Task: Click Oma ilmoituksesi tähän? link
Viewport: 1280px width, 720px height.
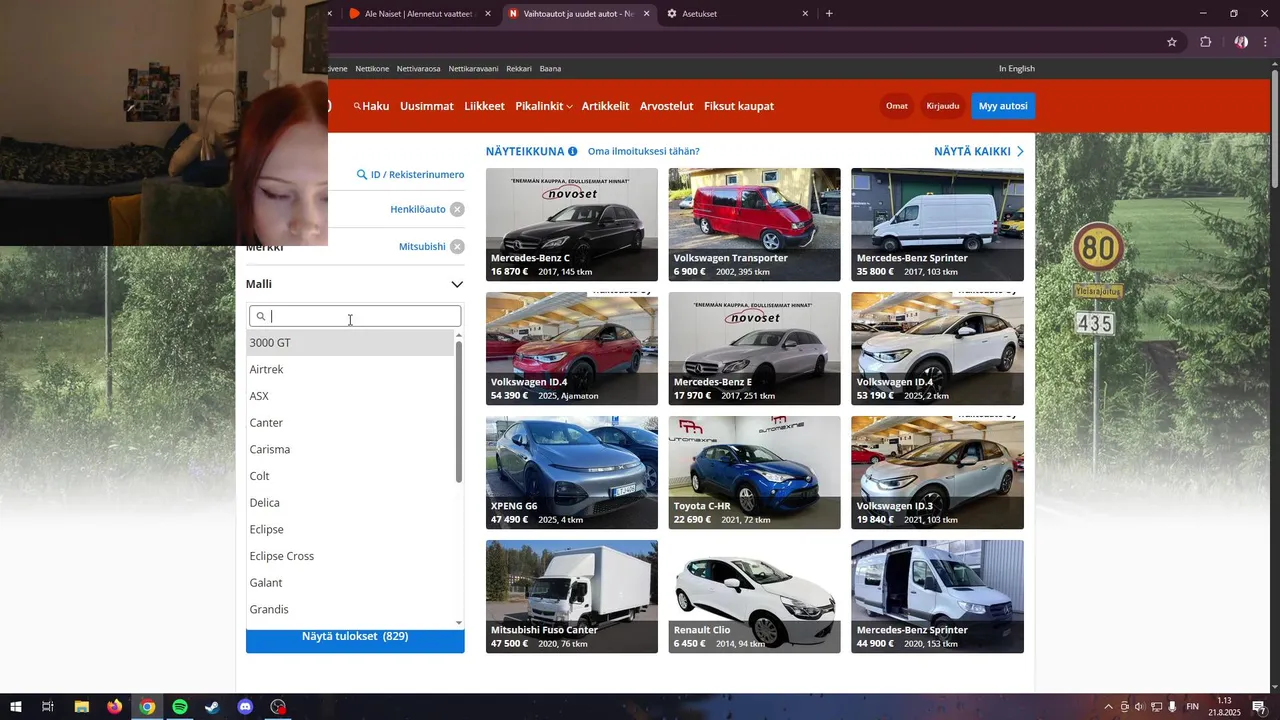Action: 644,152
